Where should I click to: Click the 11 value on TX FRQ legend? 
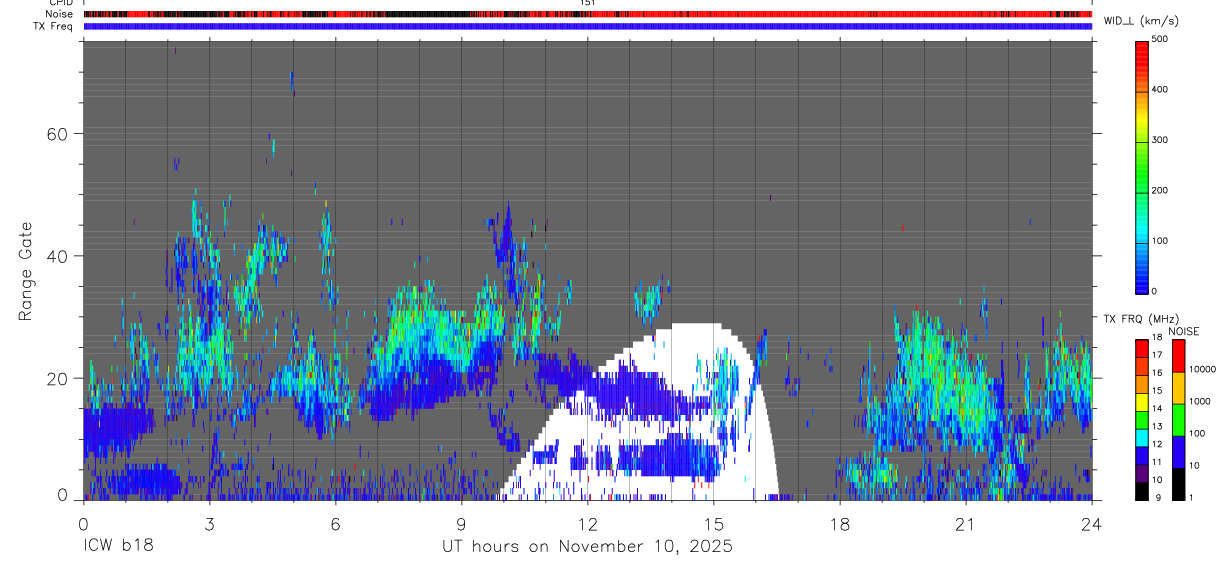click(1157, 462)
